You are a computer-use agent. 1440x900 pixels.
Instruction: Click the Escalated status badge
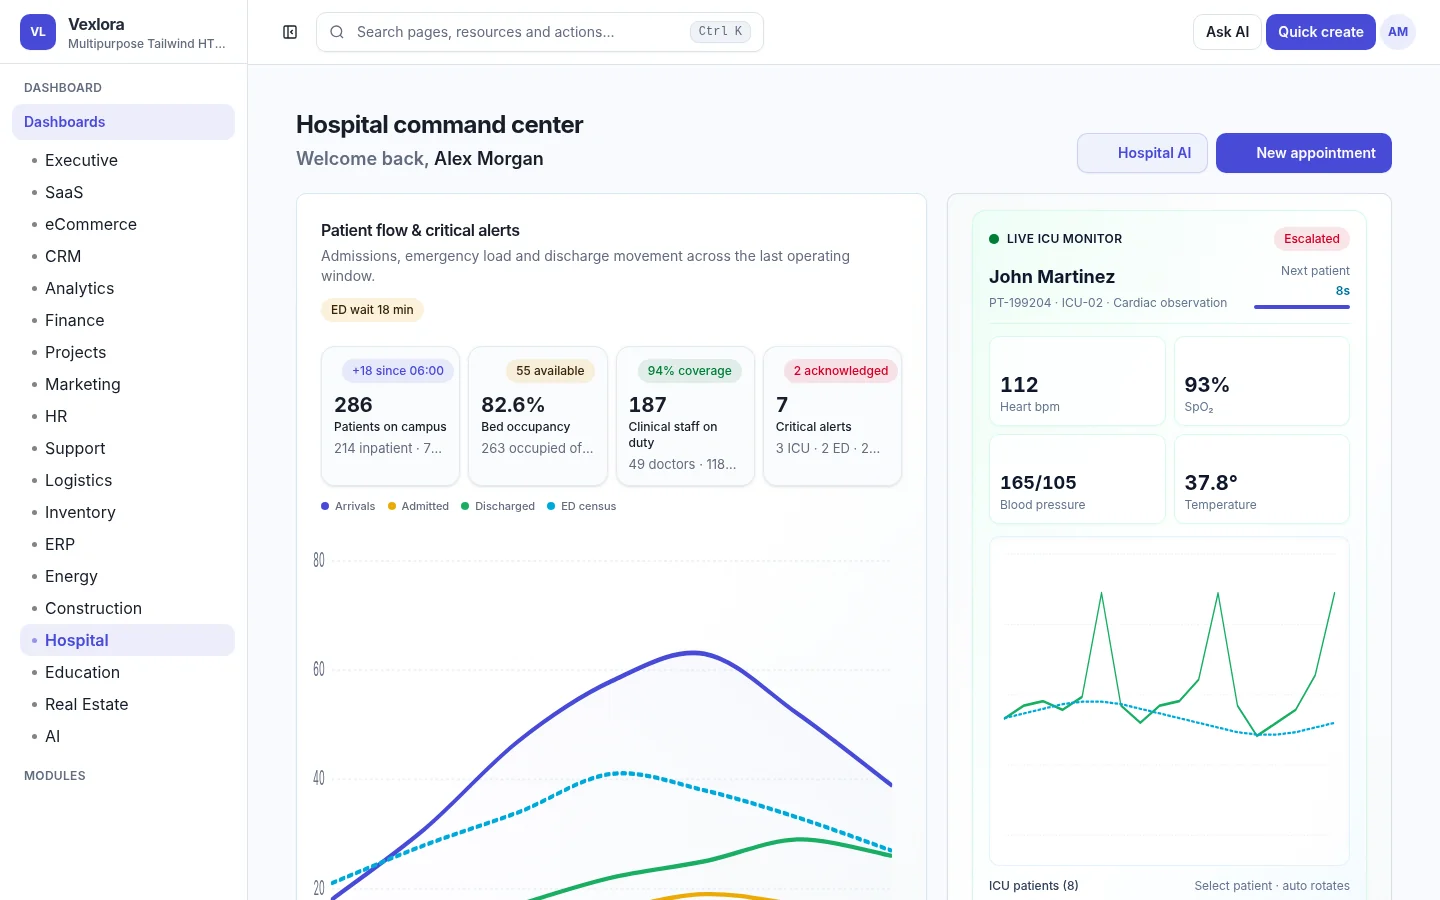tap(1312, 239)
